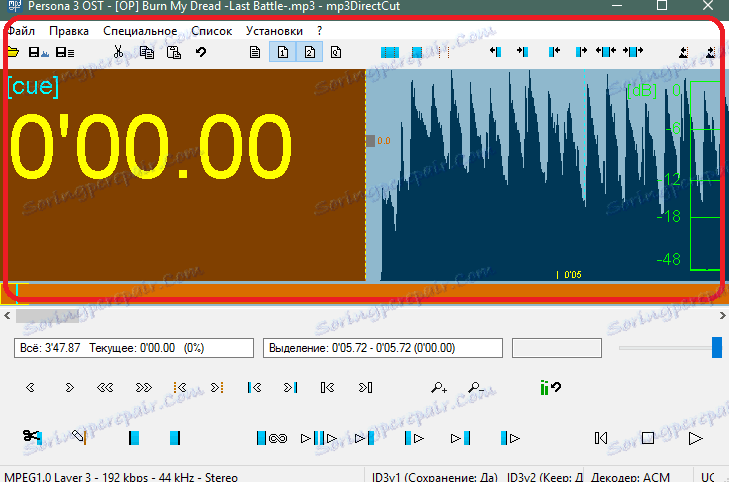Open the Правка menu
Image resolution: width=729 pixels, height=482 pixels.
click(69, 31)
